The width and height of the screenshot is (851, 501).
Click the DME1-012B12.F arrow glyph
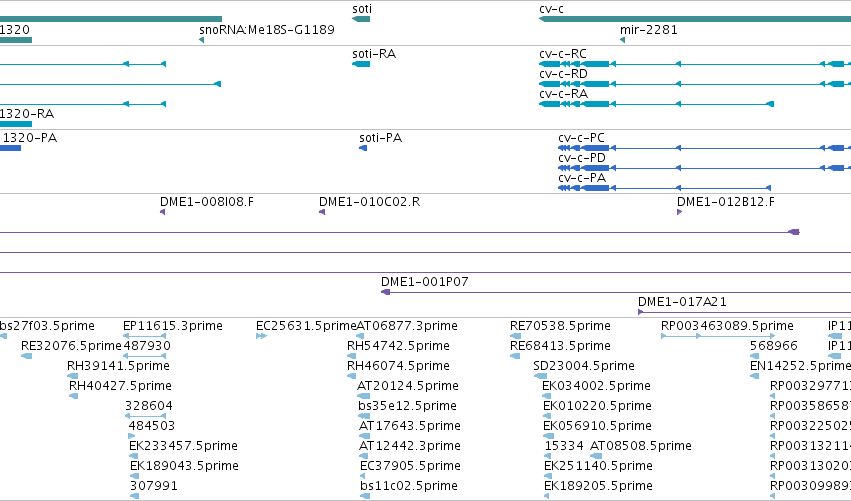point(679,212)
